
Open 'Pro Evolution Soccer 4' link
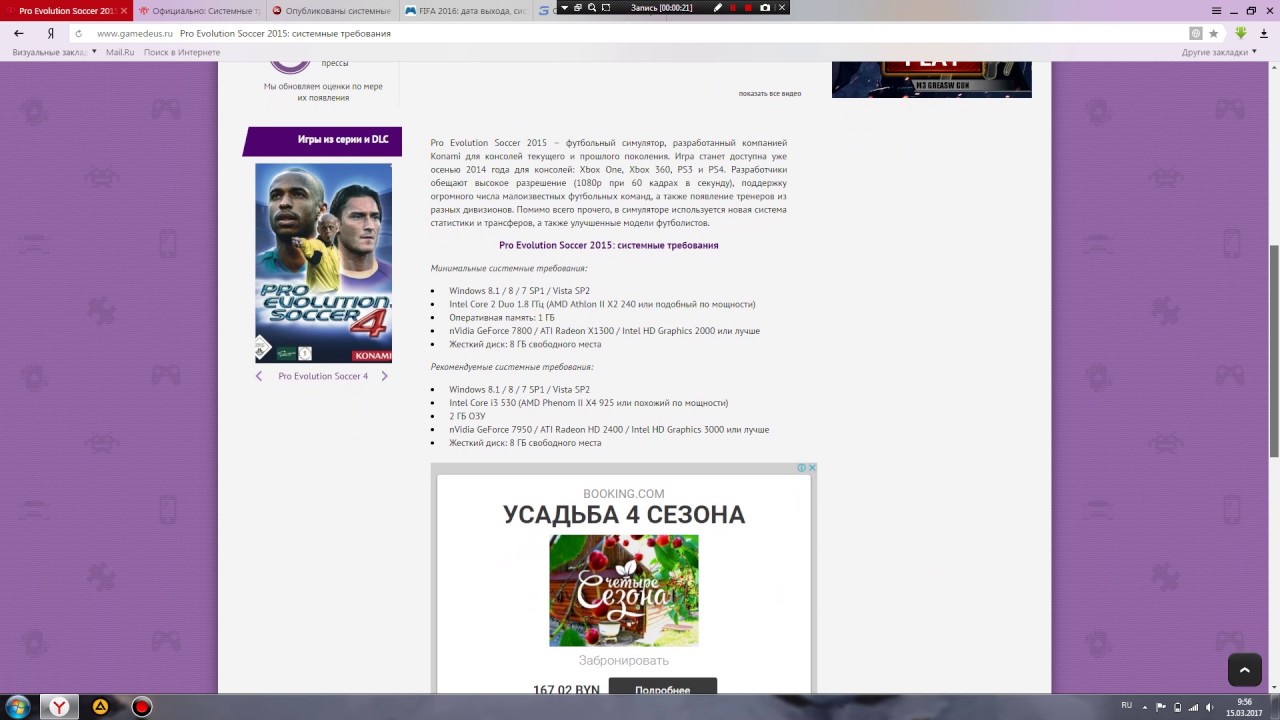323,376
